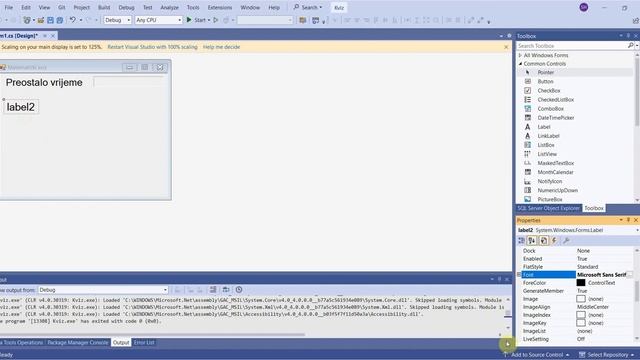640x360 pixels.
Task: Click the Property Pages wrench icon
Action: tap(566, 240)
